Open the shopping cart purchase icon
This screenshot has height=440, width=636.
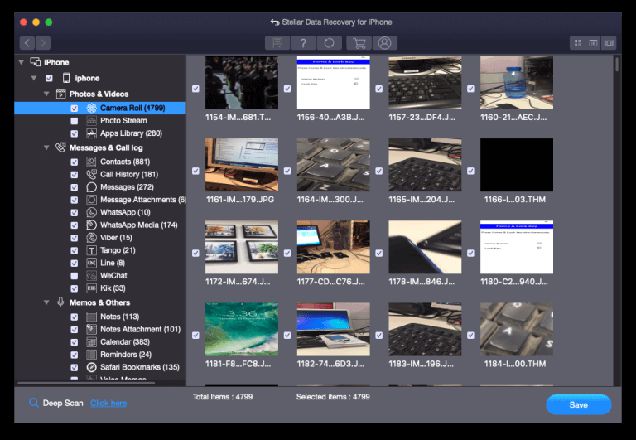tap(357, 43)
